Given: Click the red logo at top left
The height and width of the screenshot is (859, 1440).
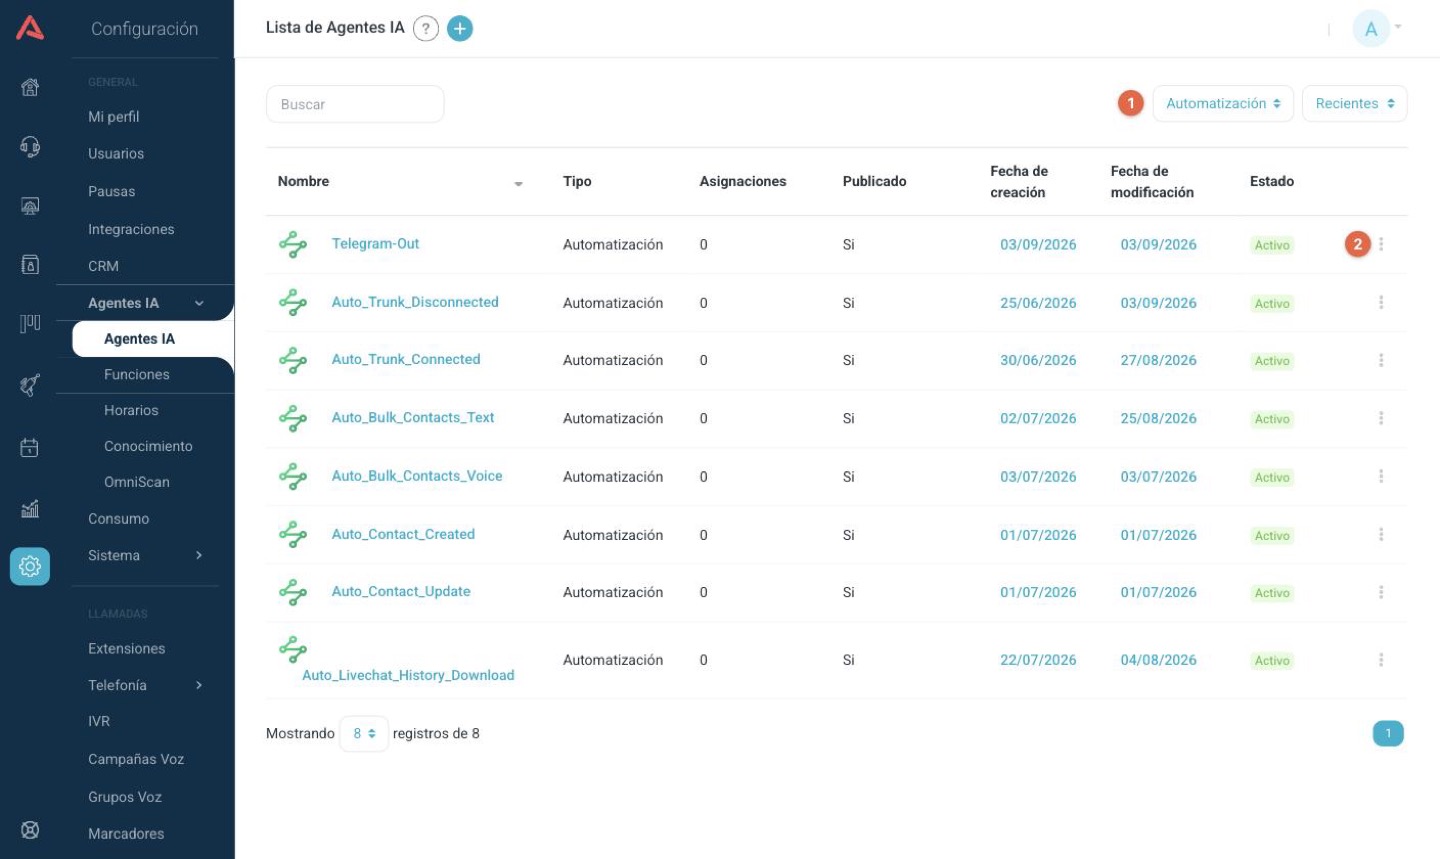Looking at the screenshot, I should coord(30,28).
